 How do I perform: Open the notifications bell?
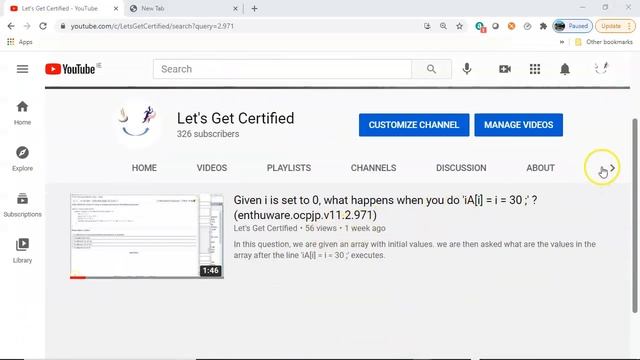[565, 69]
